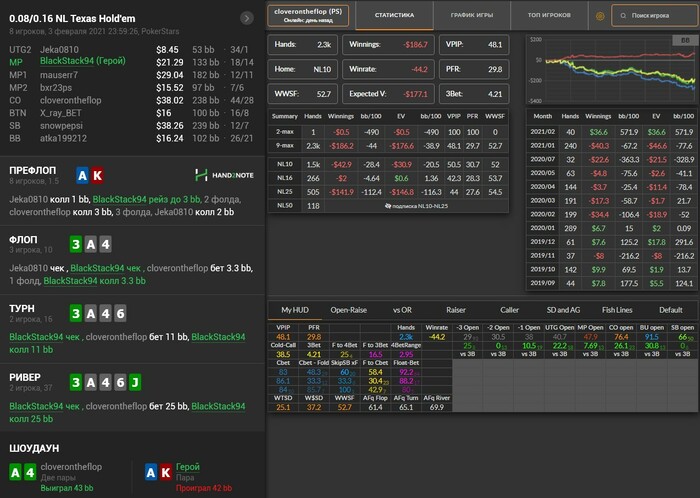Select month row 2020/07
Image resolution: width=700 pixels, height=498 pixels.
click(x=612, y=159)
